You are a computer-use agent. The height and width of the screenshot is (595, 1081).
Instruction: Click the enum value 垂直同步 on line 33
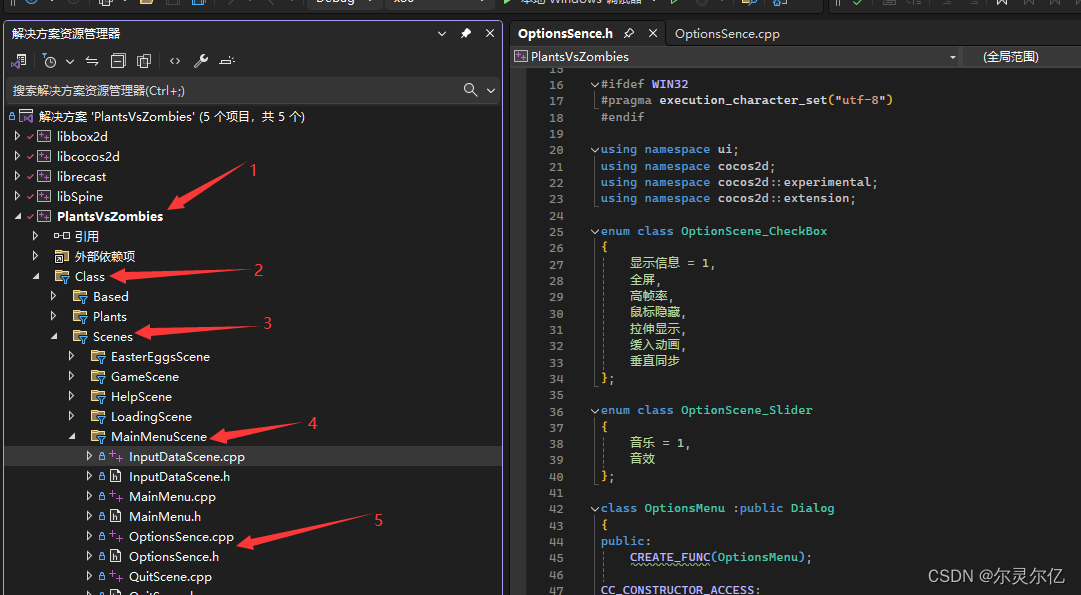pos(654,361)
